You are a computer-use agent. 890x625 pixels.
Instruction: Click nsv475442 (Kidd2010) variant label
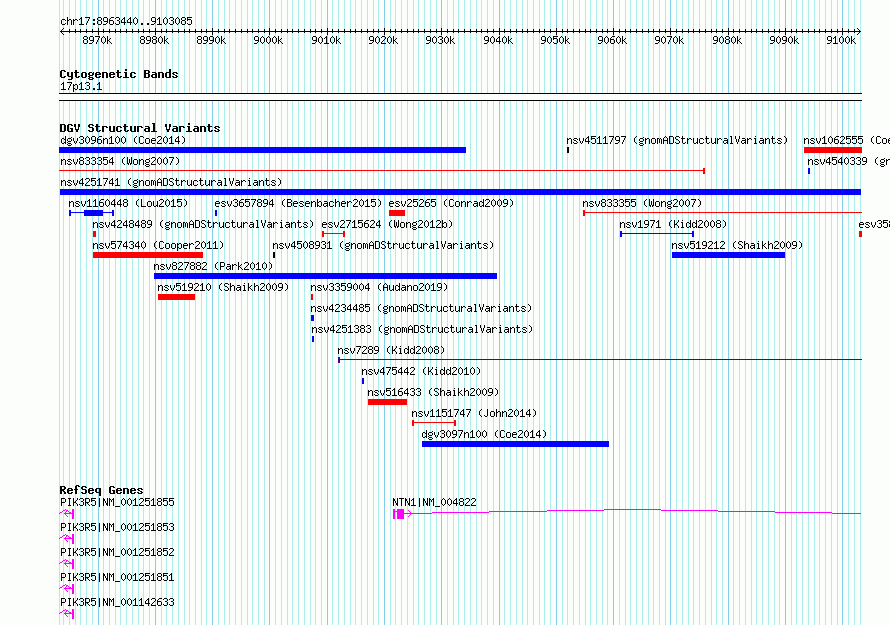coord(421,371)
